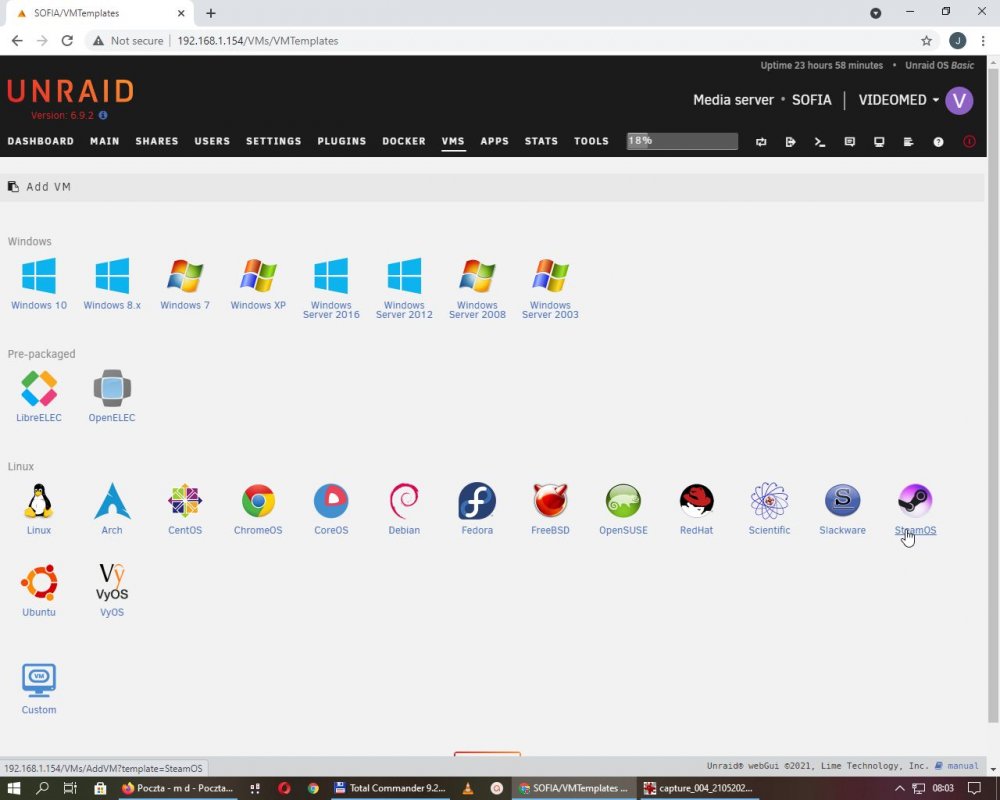1000x800 pixels.
Task: Click the info monitor icon in toolbar
Action: pos(879,142)
